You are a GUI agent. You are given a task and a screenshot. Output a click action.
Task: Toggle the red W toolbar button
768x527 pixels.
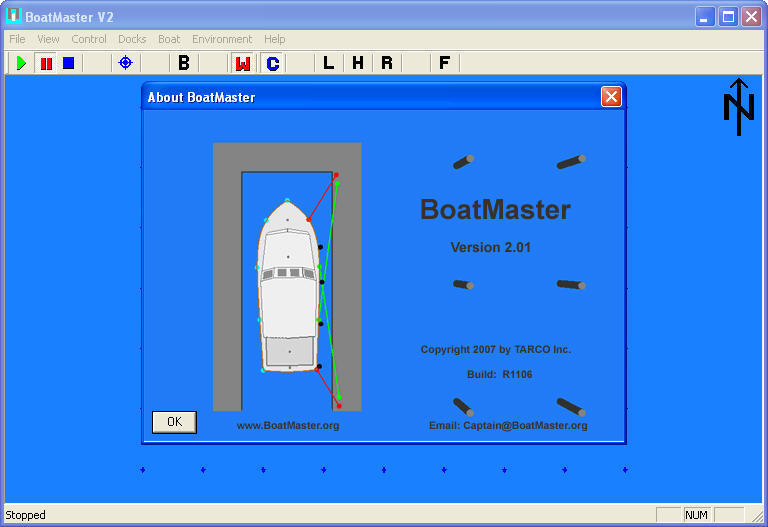[242, 63]
